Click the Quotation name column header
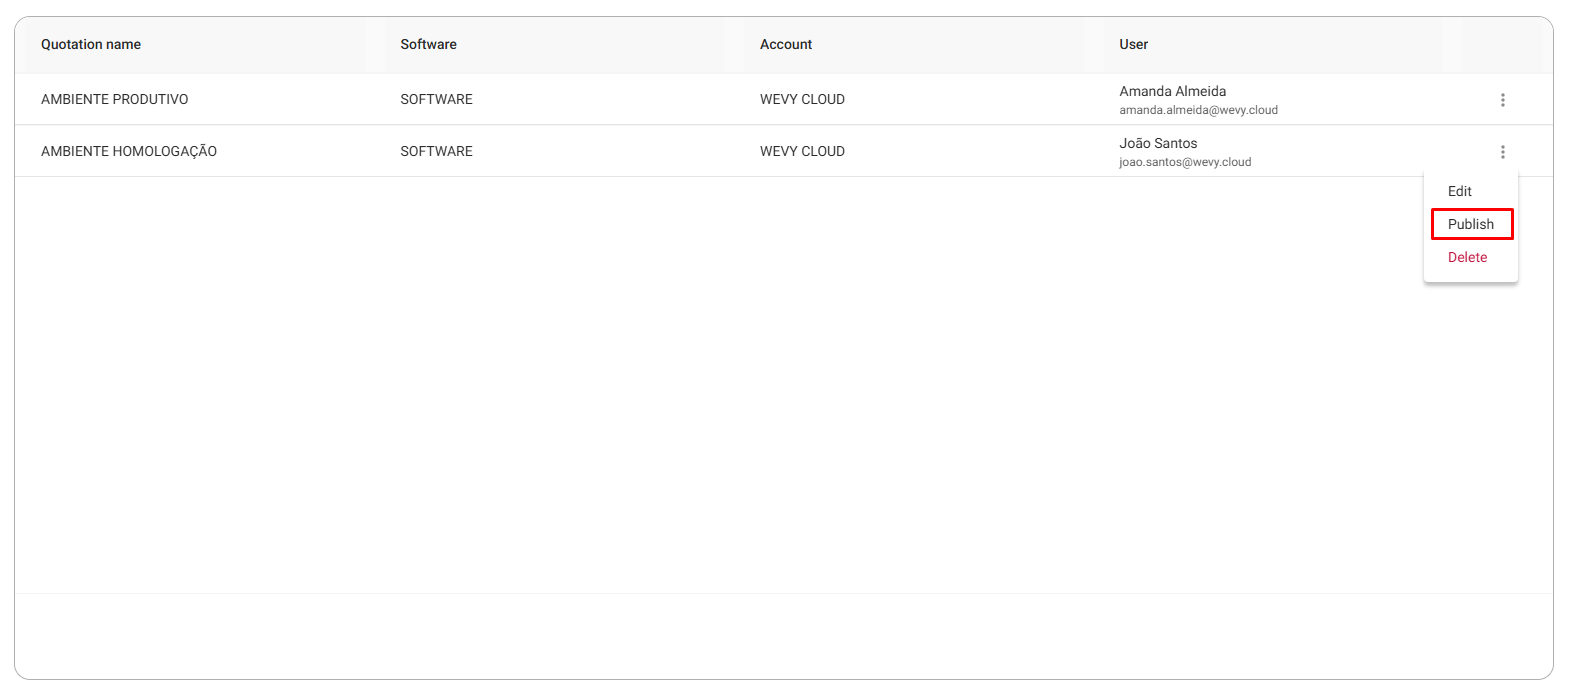 [91, 44]
